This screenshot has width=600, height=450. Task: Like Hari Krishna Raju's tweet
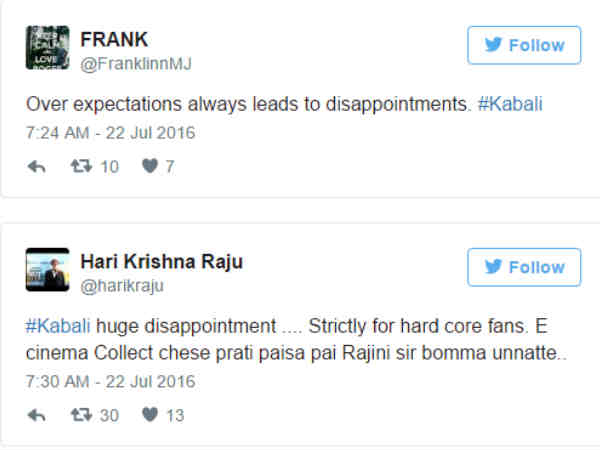pyautogui.click(x=149, y=415)
